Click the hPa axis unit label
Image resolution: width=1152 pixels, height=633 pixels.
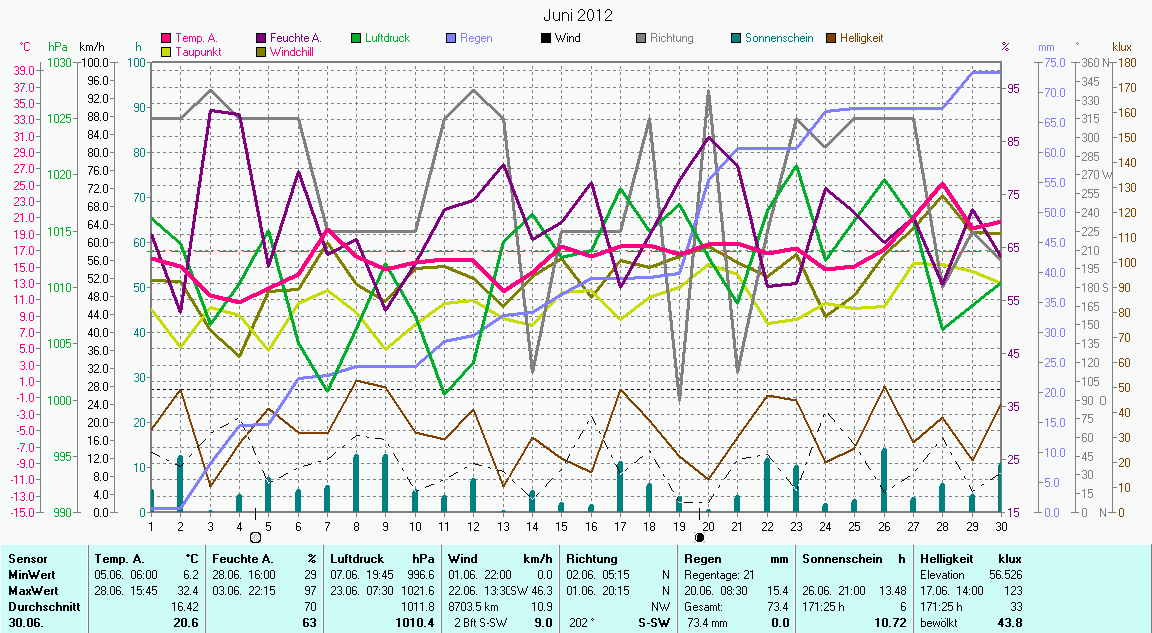[x=58, y=47]
